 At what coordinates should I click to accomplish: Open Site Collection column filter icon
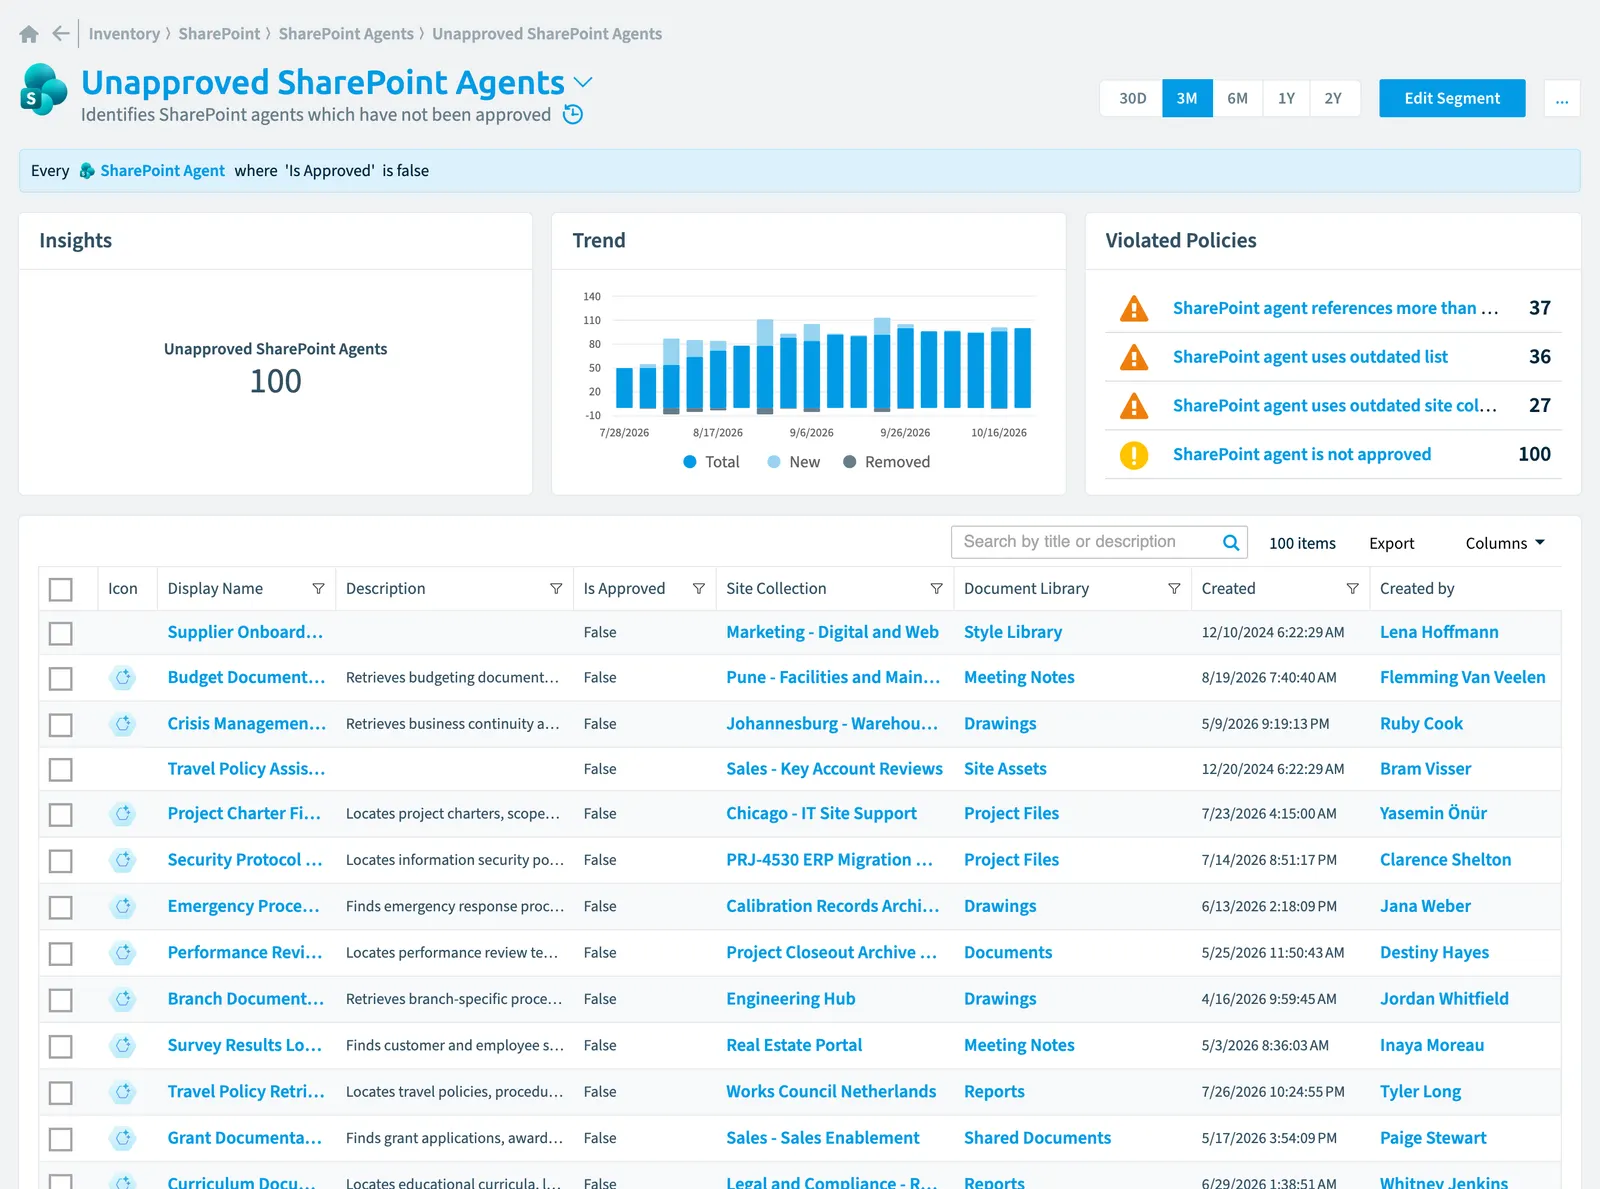[937, 589]
